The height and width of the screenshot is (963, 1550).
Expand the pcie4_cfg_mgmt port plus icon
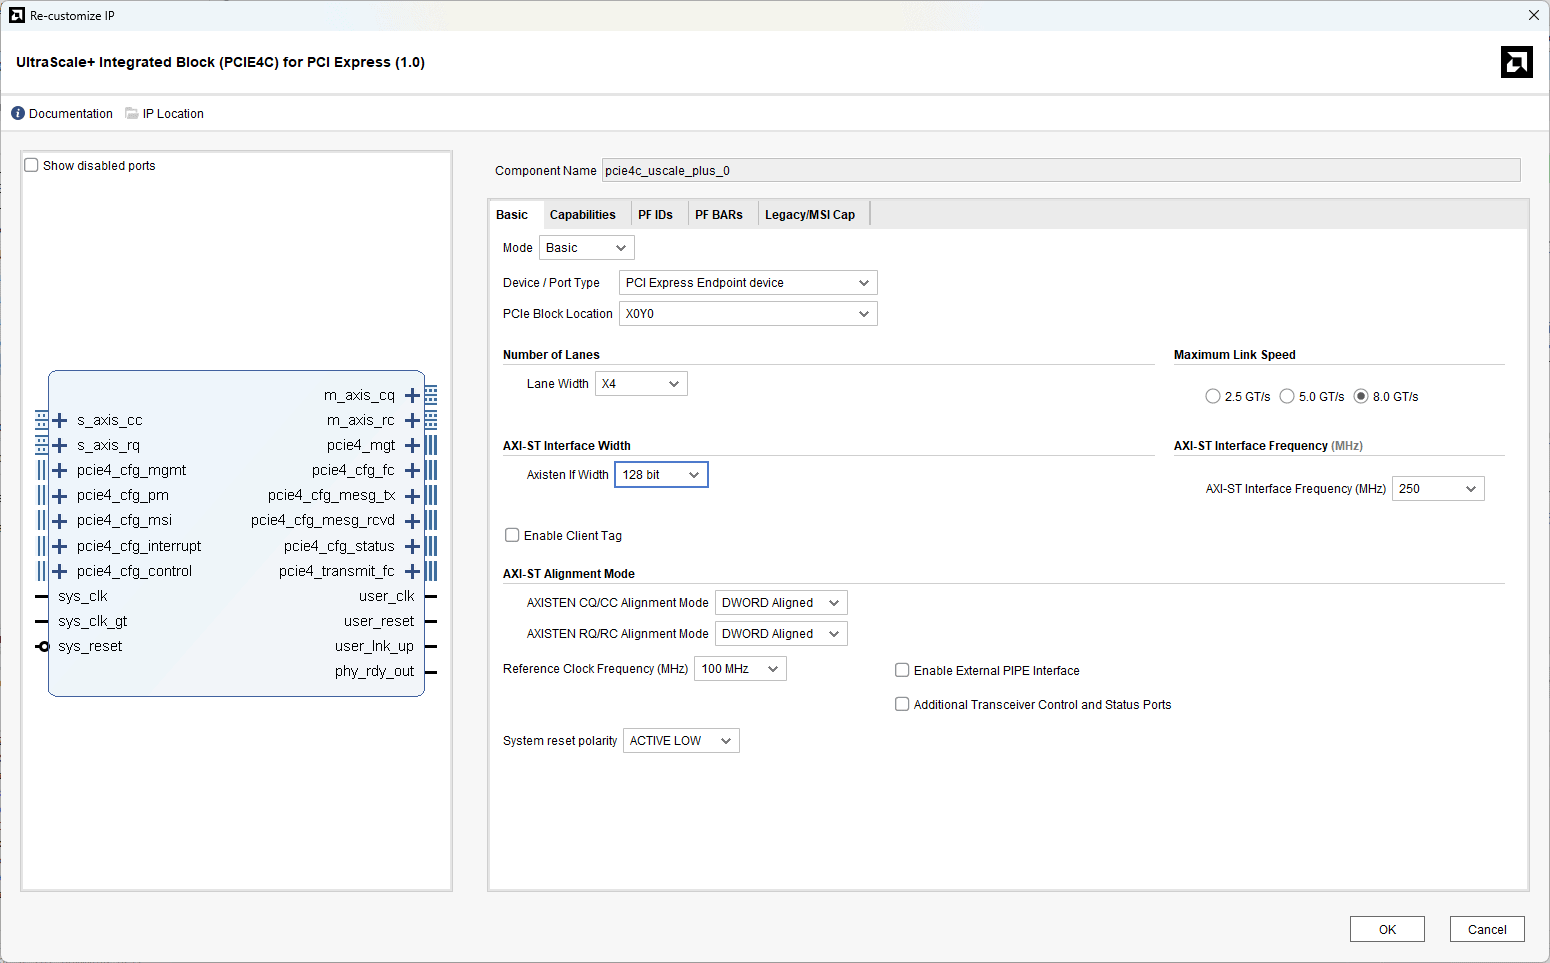(x=60, y=470)
